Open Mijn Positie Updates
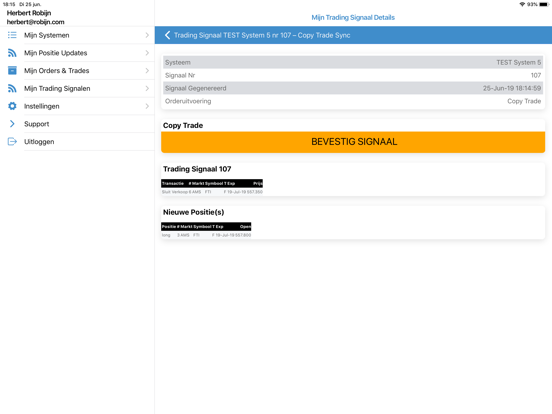Screen dimensions: 552x414 pos(77,53)
